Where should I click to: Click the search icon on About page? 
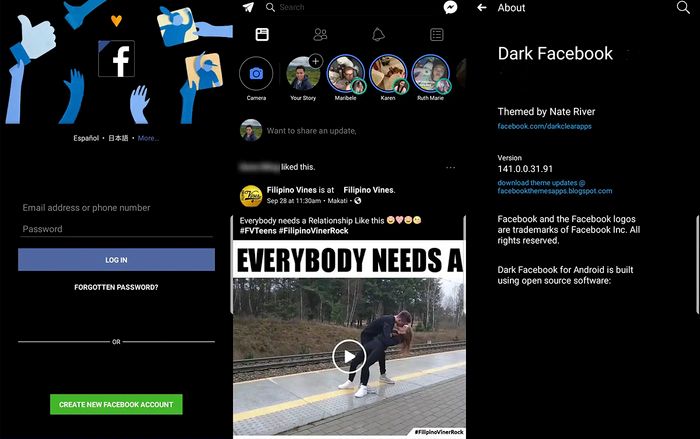click(683, 7)
